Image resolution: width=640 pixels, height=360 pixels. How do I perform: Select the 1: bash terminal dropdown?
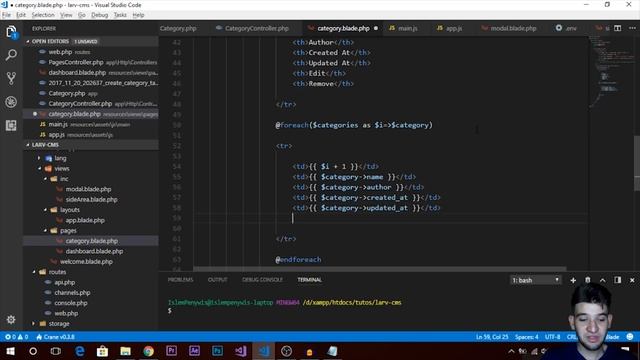click(x=535, y=280)
